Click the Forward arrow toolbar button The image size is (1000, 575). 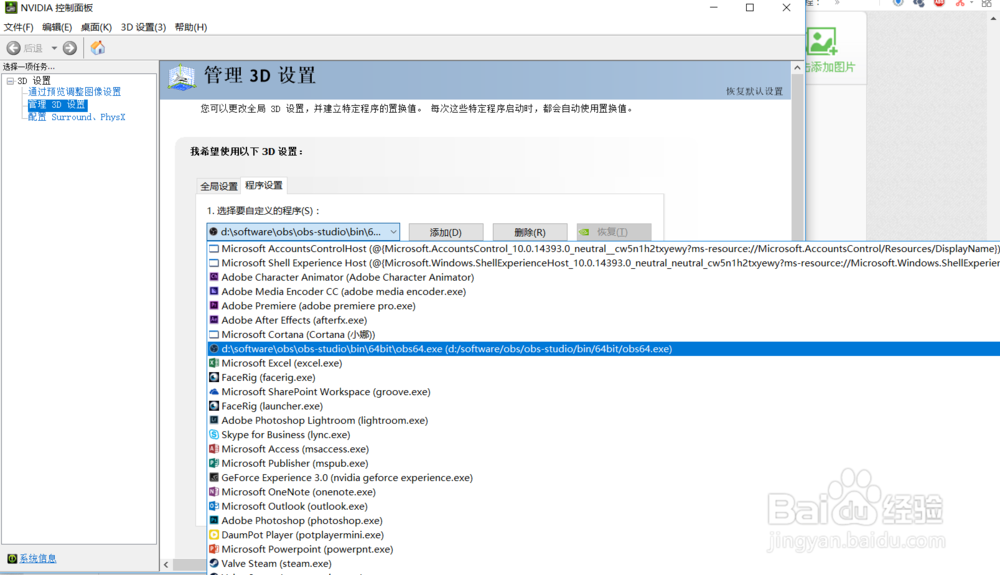[70, 48]
